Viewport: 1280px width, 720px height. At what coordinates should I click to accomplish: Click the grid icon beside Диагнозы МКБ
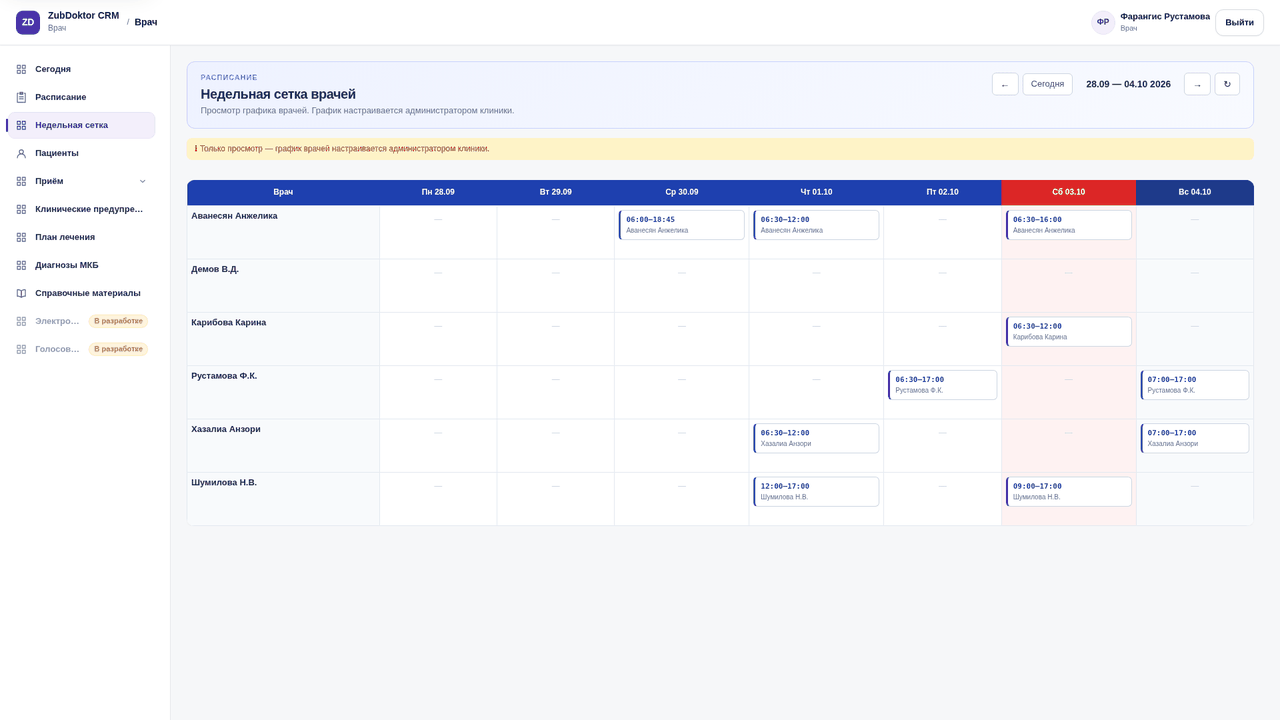21,265
